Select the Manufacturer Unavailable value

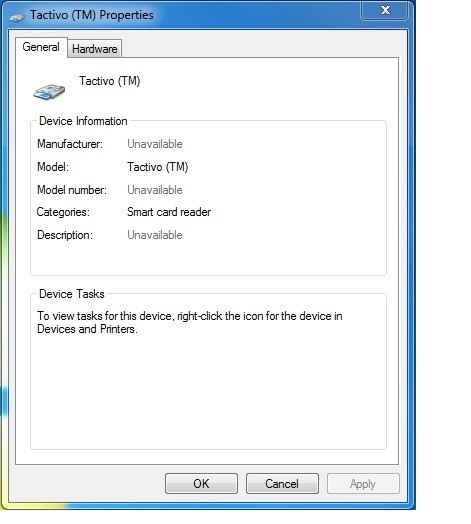pyautogui.click(x=155, y=144)
